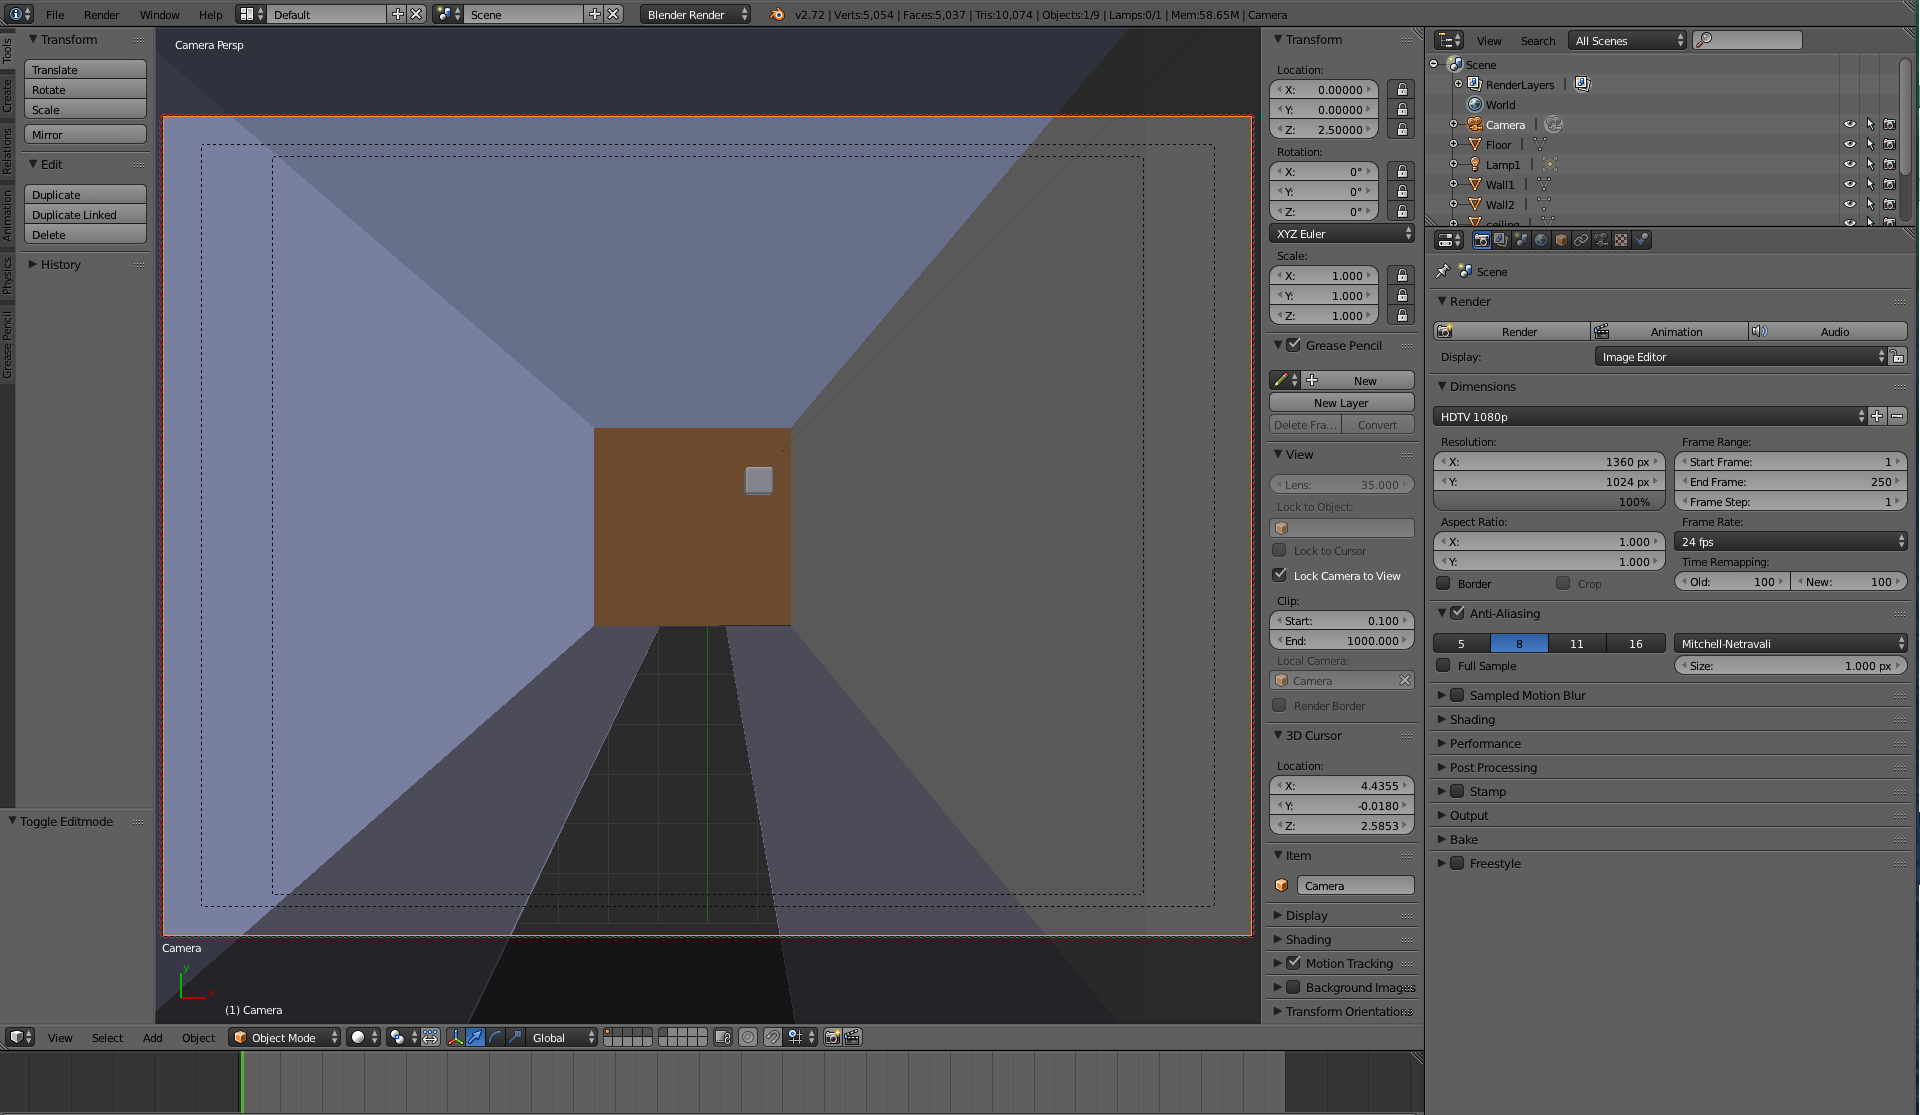Open World properties tab globe icon

pos(1541,240)
